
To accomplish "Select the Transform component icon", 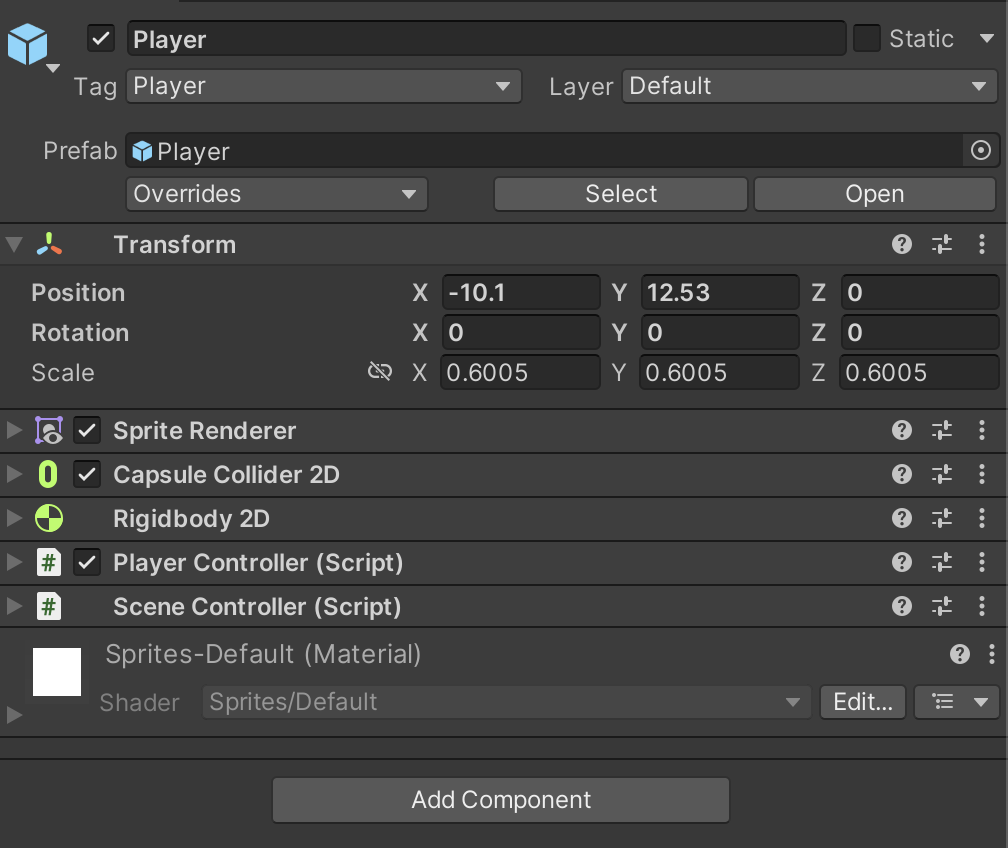I will pyautogui.click(x=49, y=244).
